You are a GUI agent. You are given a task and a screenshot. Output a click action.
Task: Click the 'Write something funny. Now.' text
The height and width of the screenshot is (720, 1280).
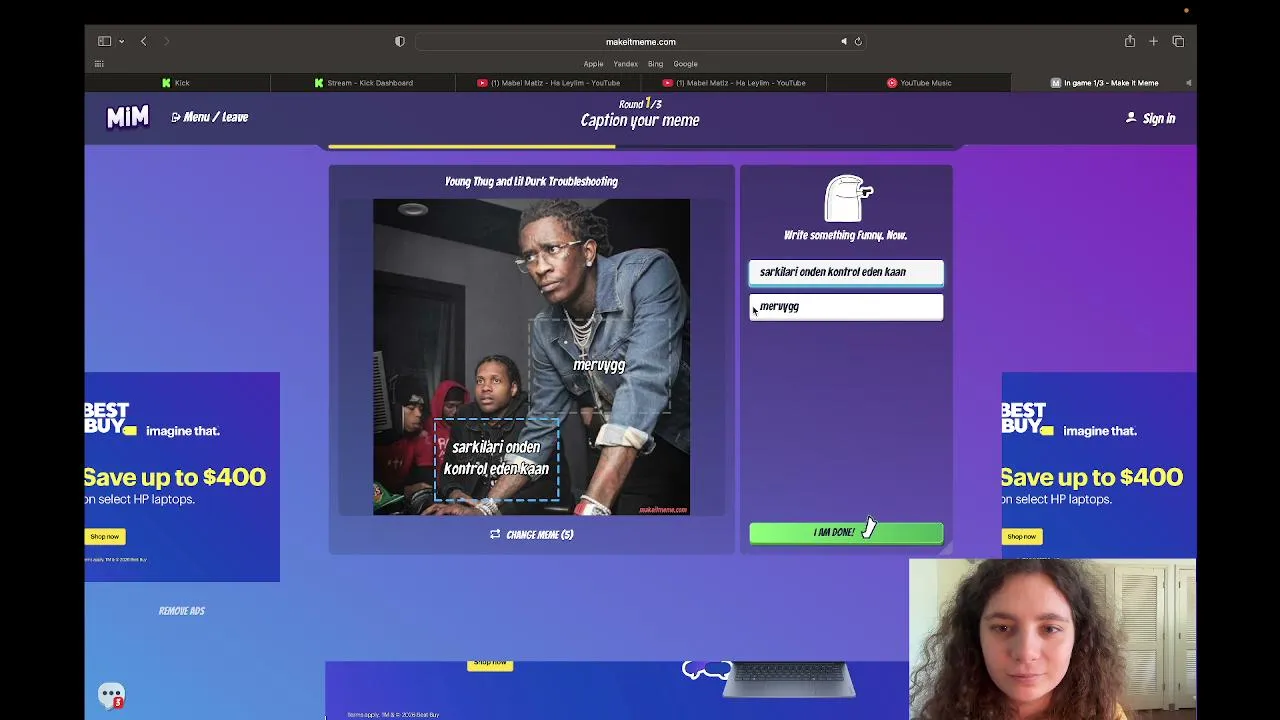click(845, 236)
